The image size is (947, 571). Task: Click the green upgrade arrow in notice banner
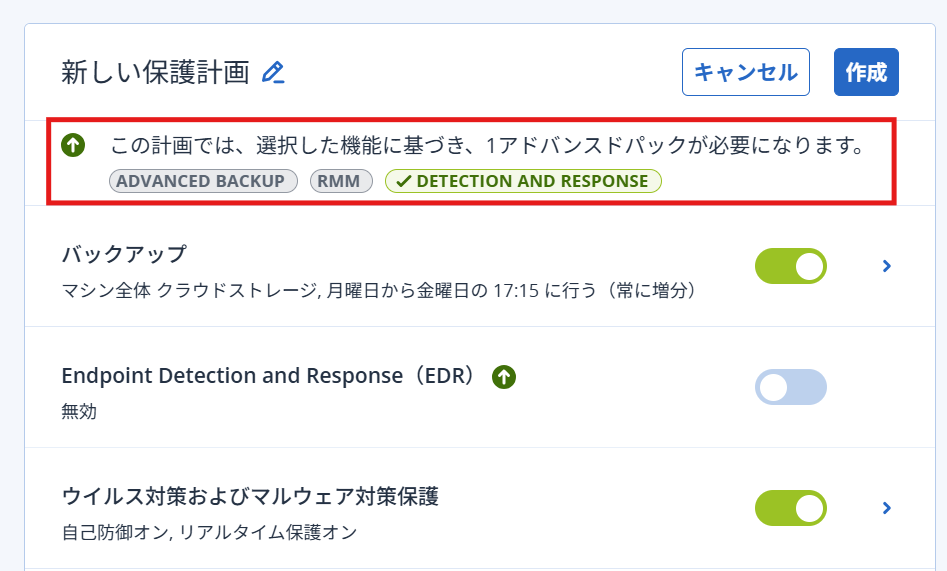pos(72,146)
